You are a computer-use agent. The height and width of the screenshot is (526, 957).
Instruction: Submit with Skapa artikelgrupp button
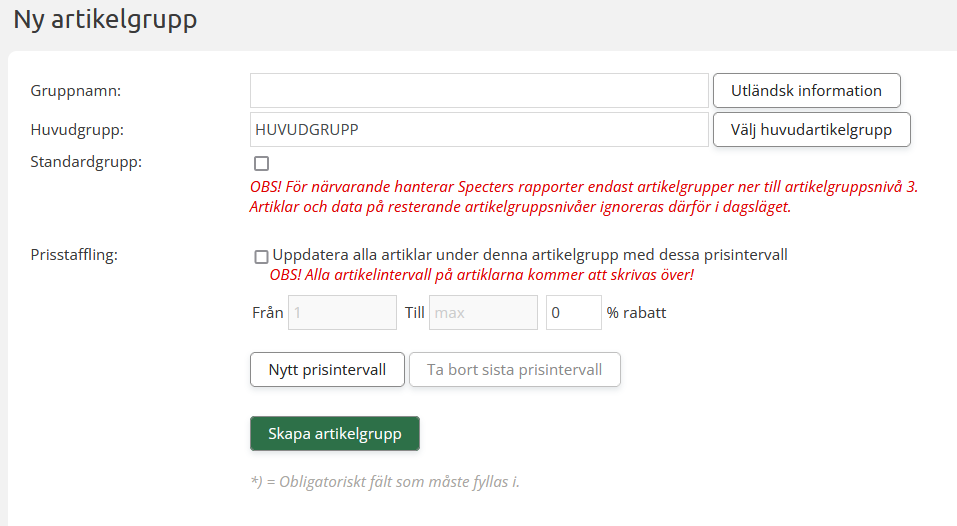[334, 434]
